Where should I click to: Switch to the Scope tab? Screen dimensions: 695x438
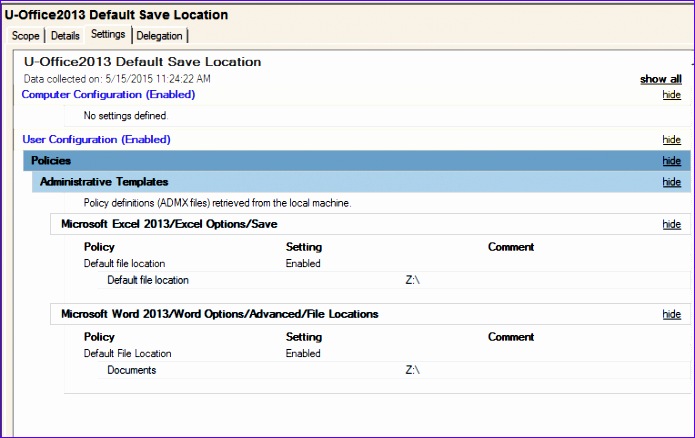pyautogui.click(x=25, y=36)
